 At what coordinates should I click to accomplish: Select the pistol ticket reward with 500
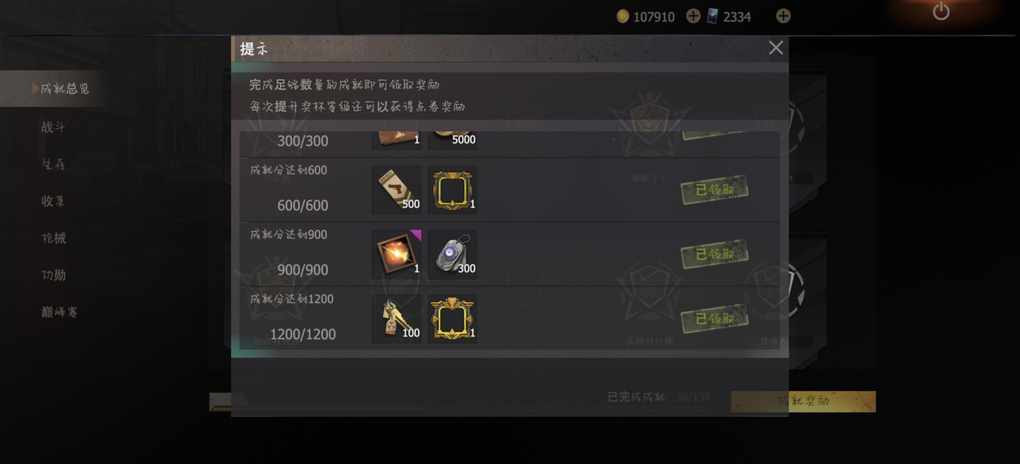[x=397, y=190]
